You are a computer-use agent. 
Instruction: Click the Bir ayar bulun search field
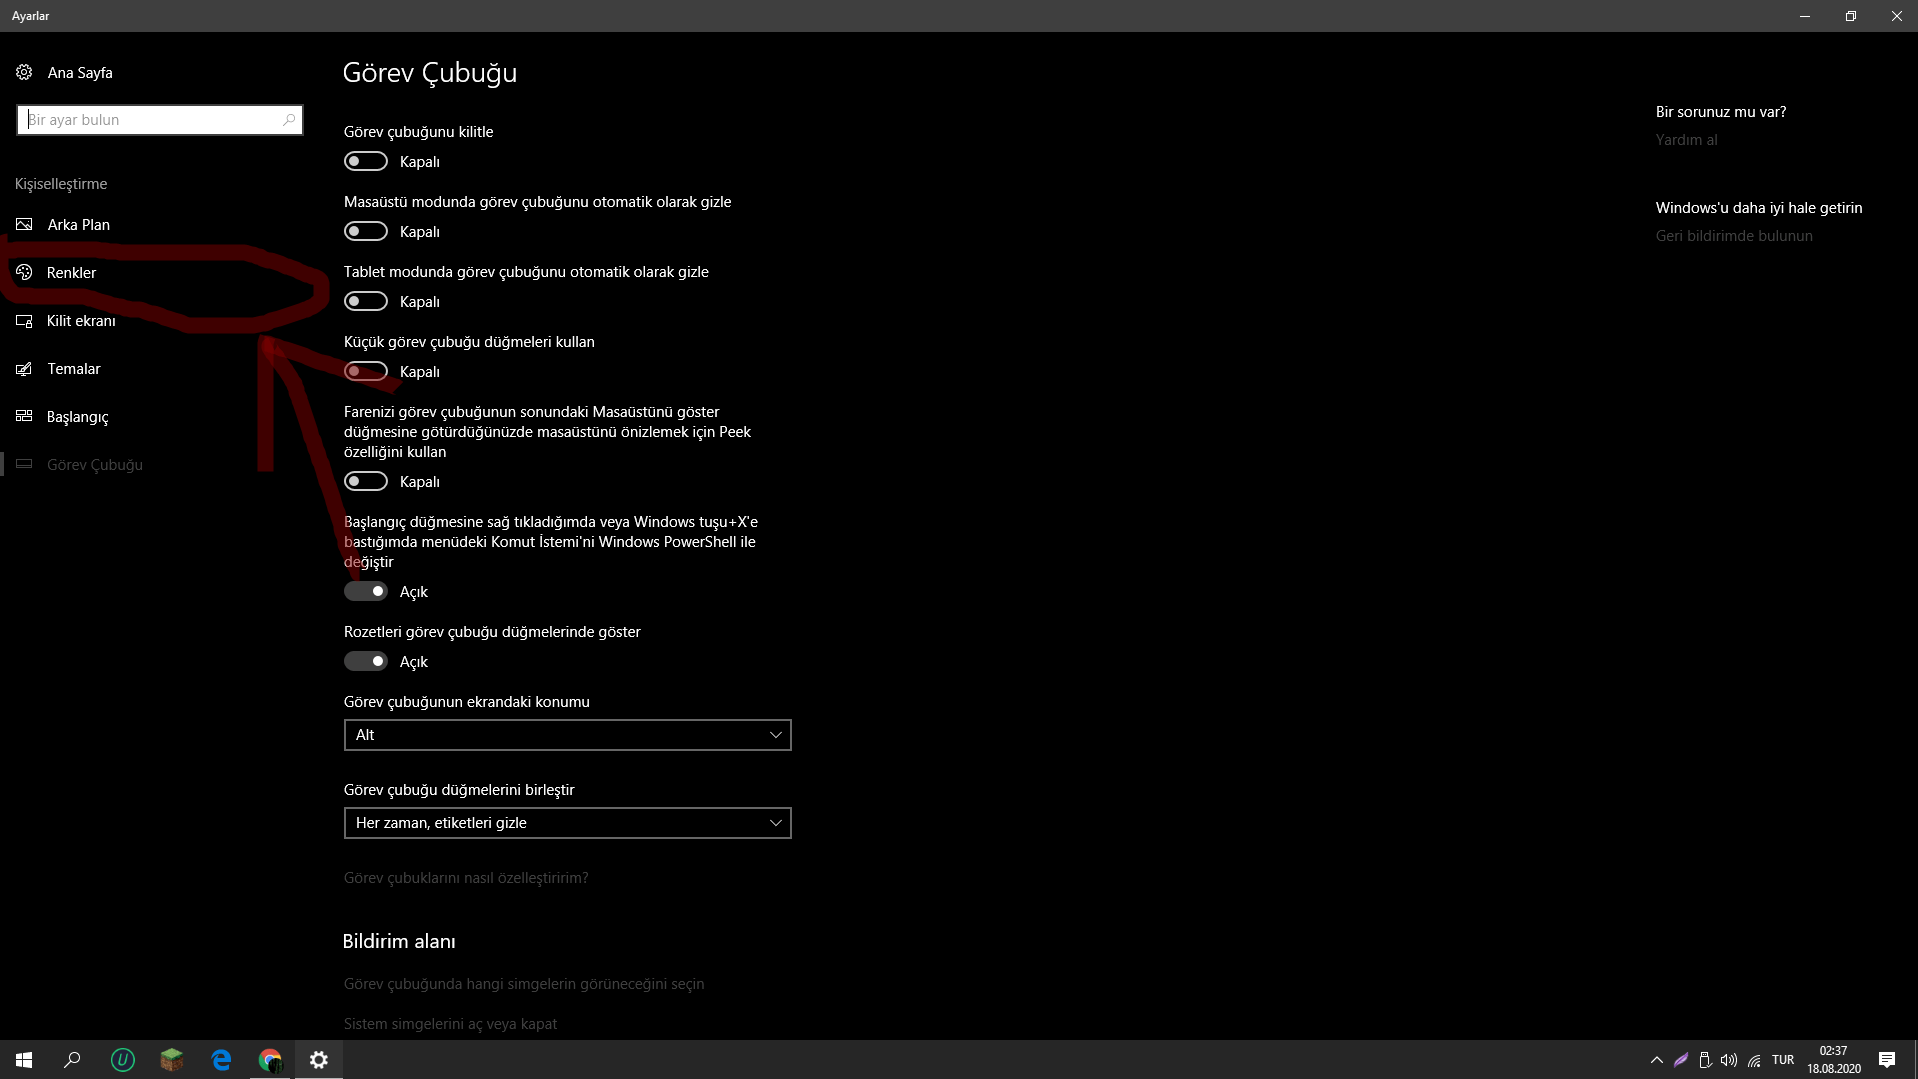coord(160,120)
